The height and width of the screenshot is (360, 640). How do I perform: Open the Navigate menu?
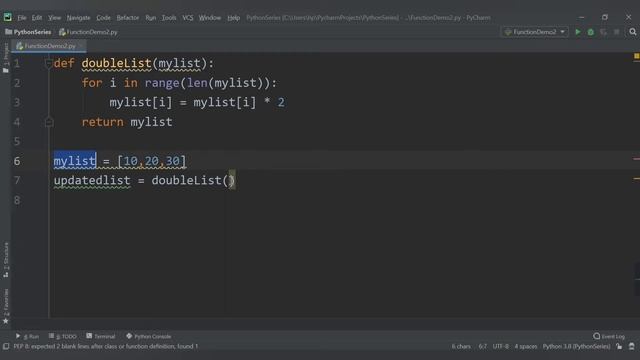coord(78,18)
